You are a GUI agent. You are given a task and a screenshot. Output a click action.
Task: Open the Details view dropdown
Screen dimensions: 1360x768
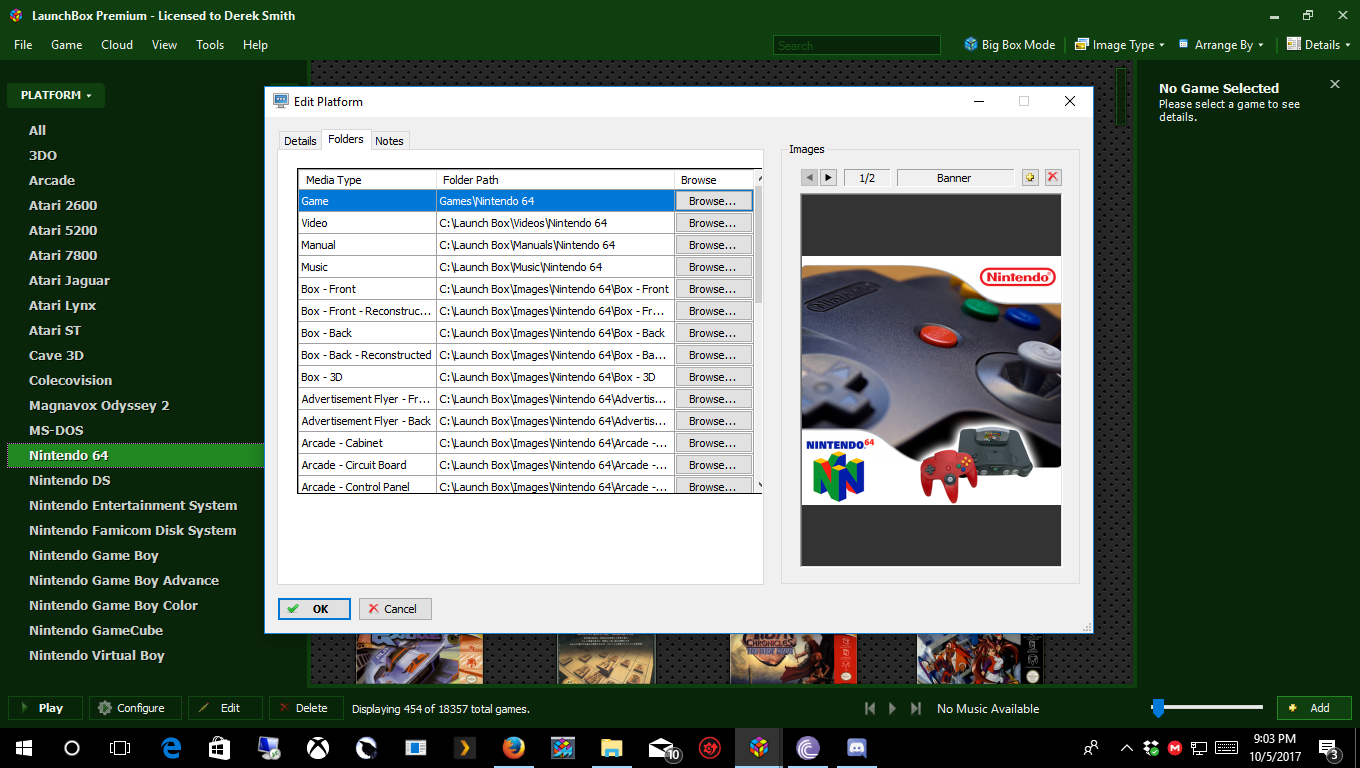pyautogui.click(x=1317, y=45)
